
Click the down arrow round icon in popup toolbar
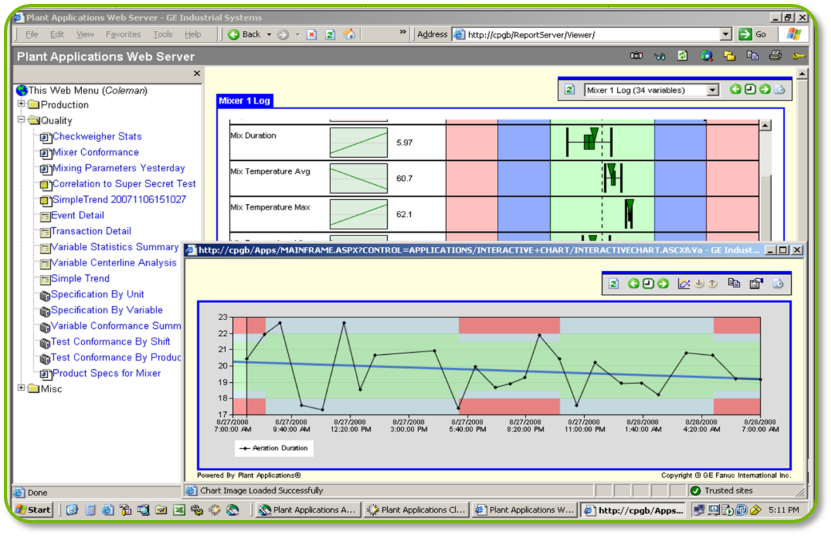pyautogui.click(x=700, y=284)
